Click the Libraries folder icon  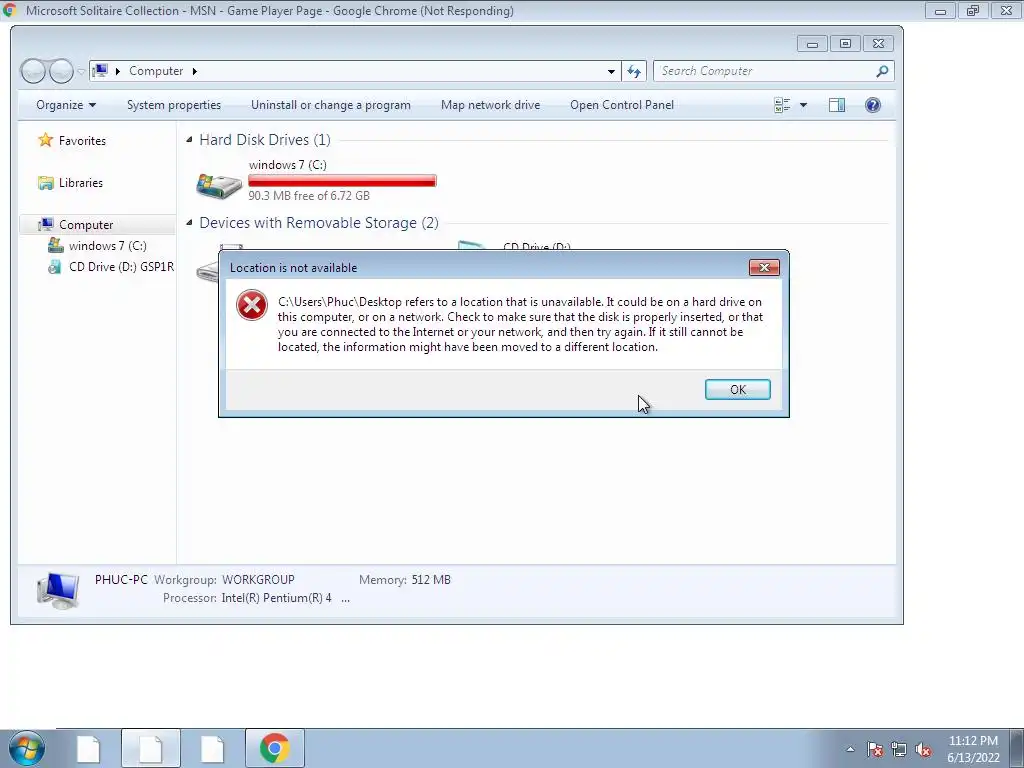46,183
